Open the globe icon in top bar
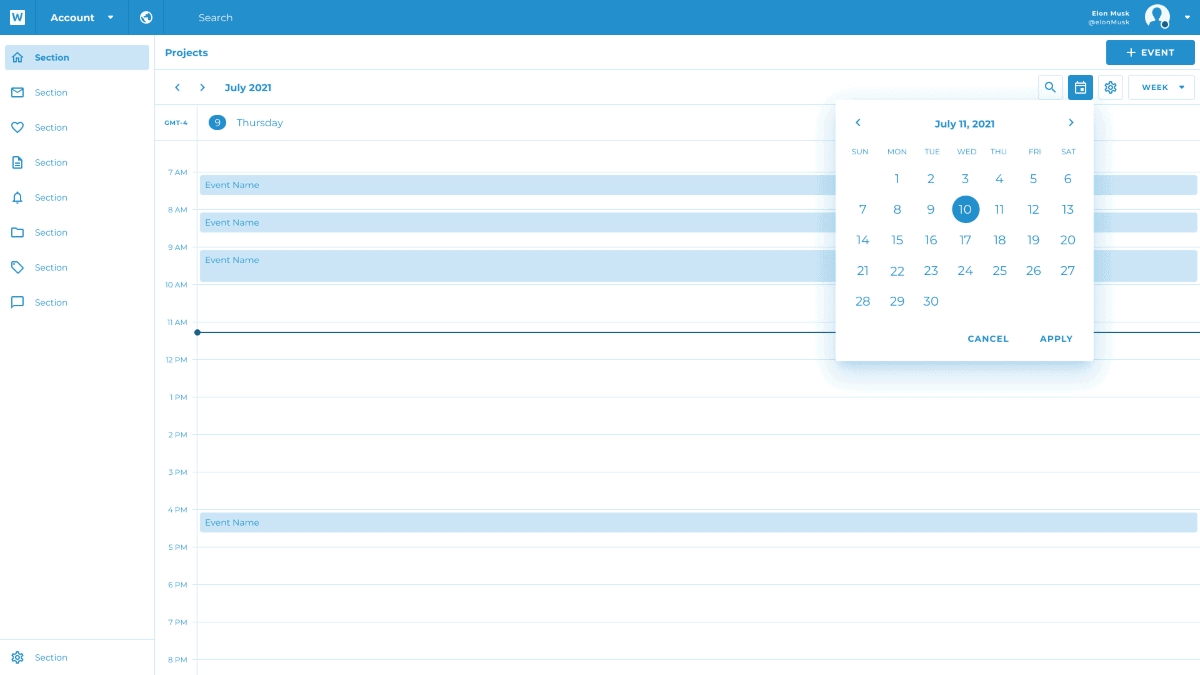This screenshot has width=1200, height=675. [x=147, y=17]
